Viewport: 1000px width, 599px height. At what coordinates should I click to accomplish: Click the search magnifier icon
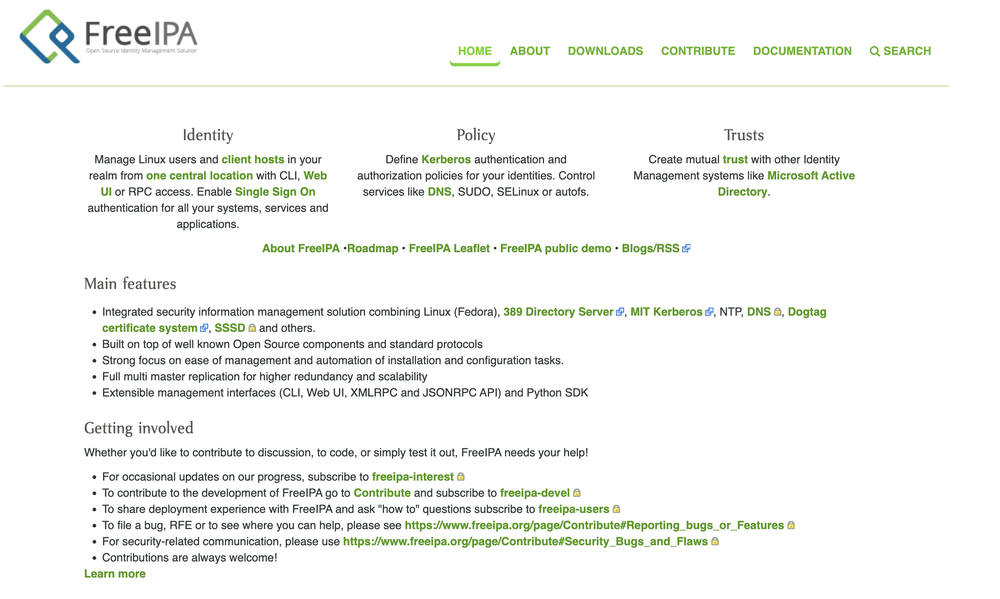tap(874, 52)
